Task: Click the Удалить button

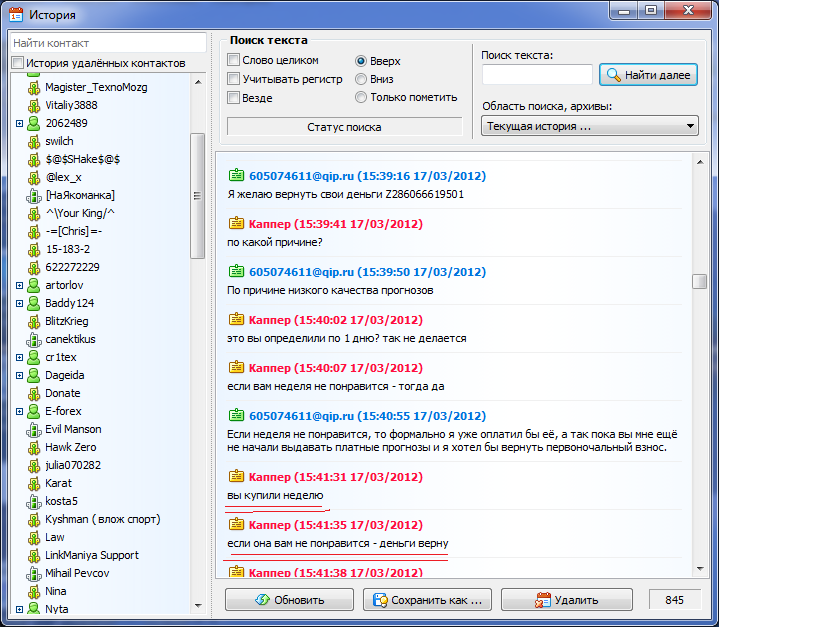Action: 567,600
